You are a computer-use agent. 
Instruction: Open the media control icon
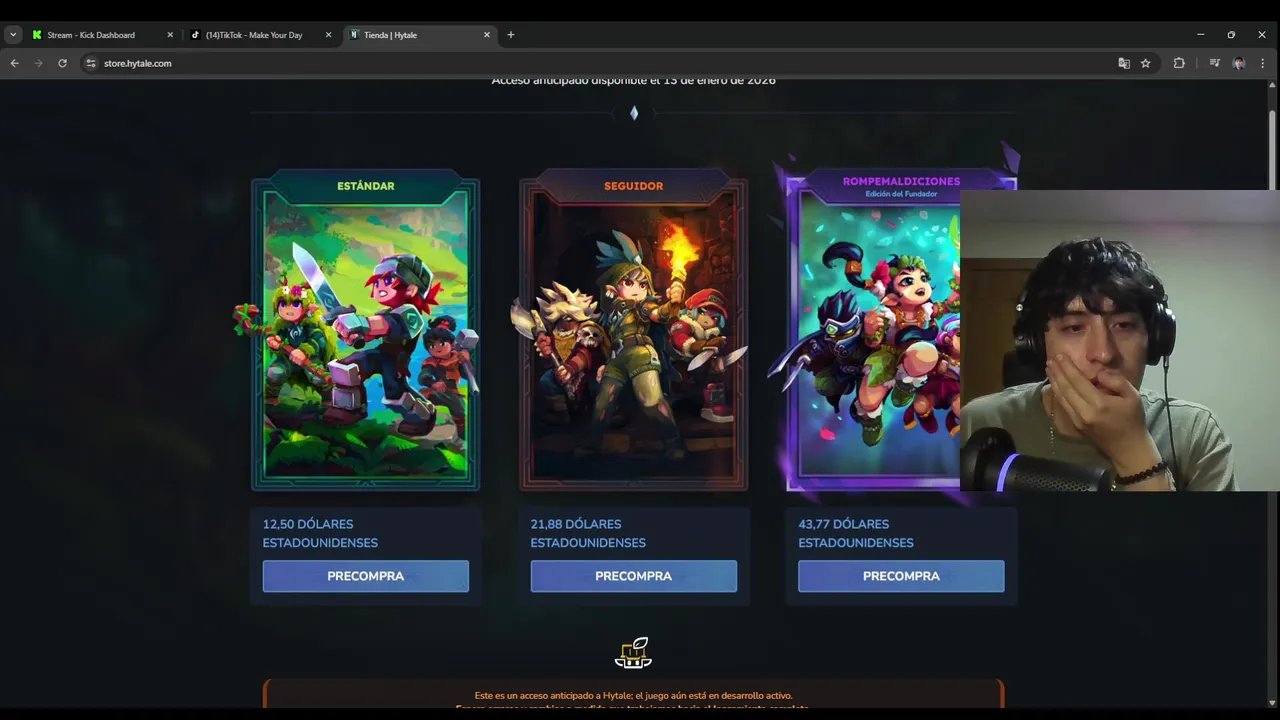(x=1214, y=63)
